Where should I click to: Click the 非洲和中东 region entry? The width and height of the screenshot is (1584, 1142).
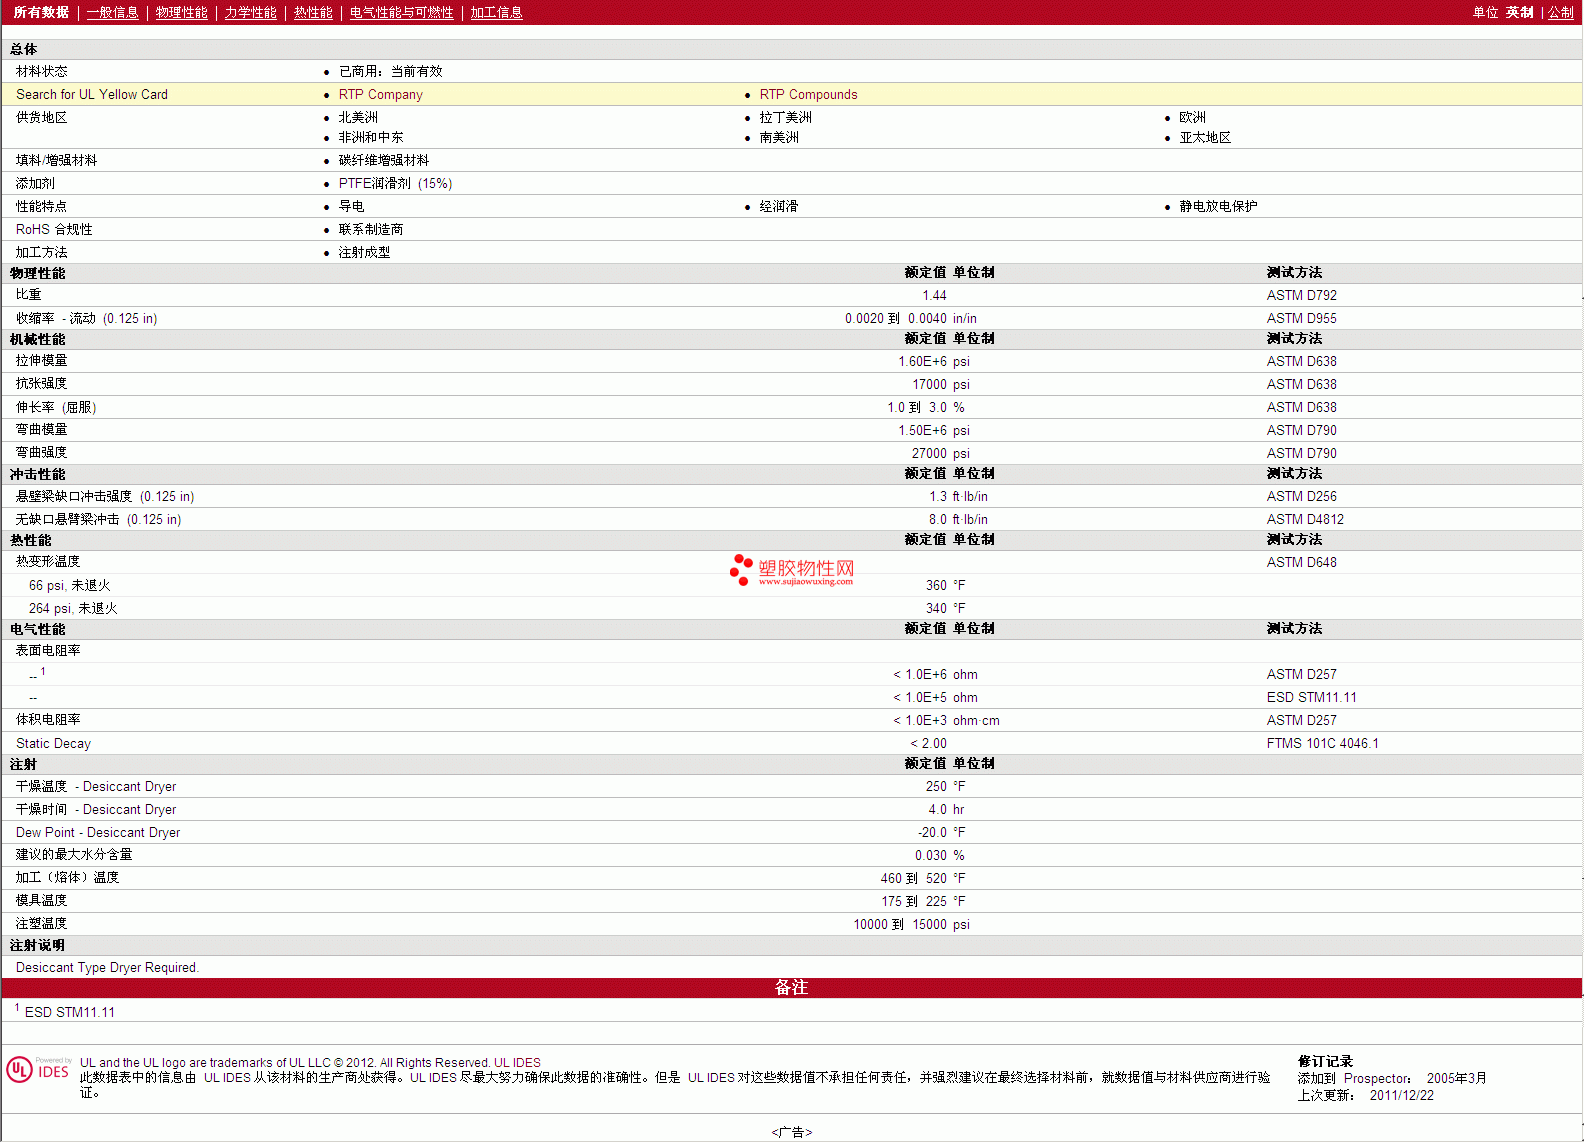371,137
